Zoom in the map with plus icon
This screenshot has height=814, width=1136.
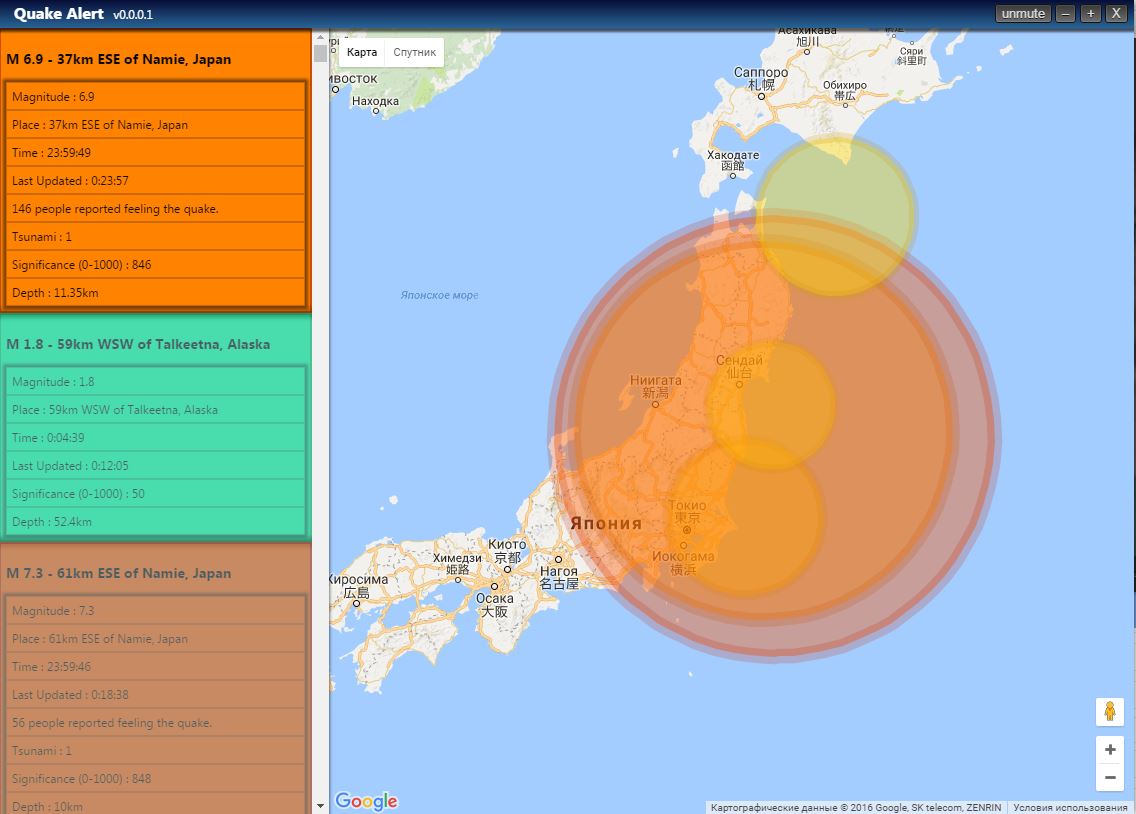tap(1110, 750)
